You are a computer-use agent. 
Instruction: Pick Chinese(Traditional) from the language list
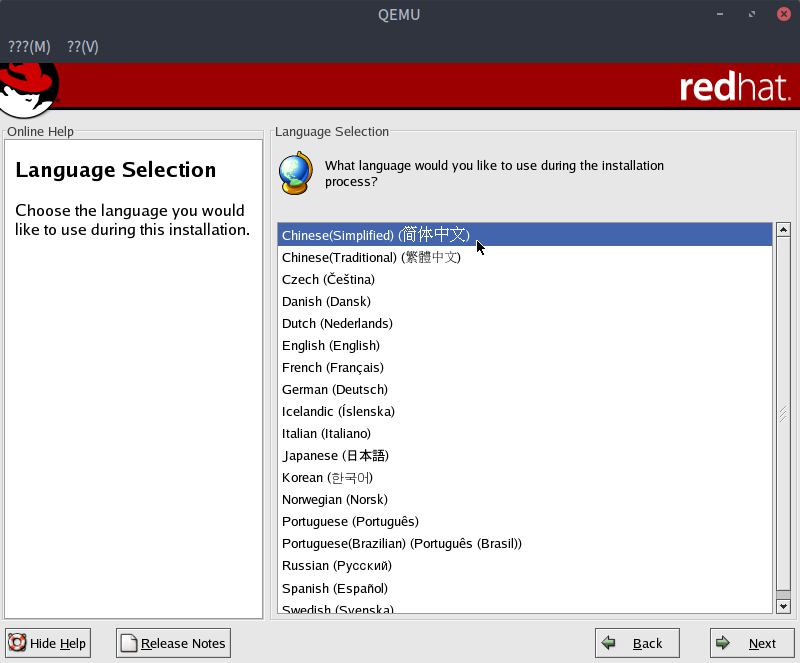pyautogui.click(x=371, y=257)
